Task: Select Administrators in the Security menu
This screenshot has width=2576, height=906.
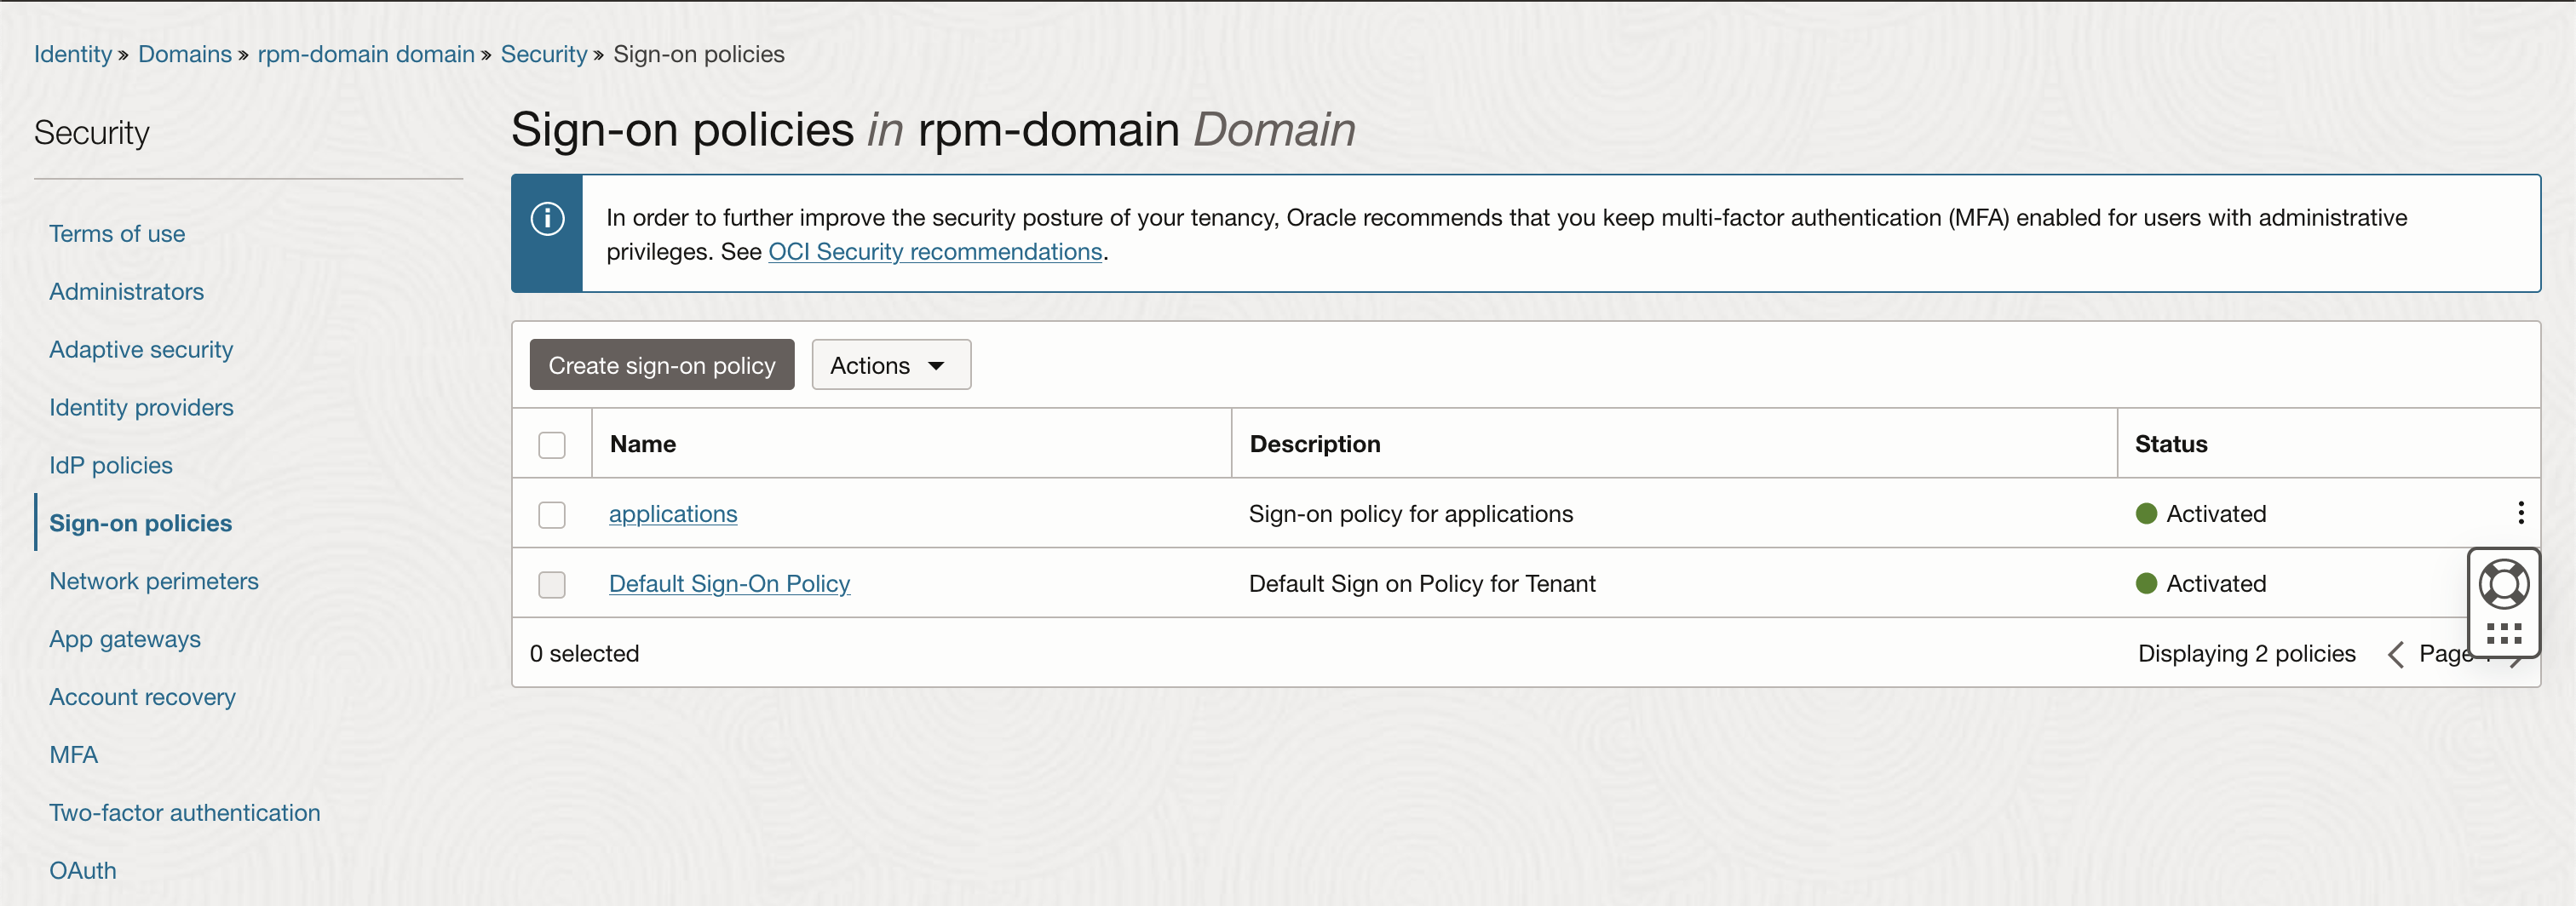Action: click(127, 292)
